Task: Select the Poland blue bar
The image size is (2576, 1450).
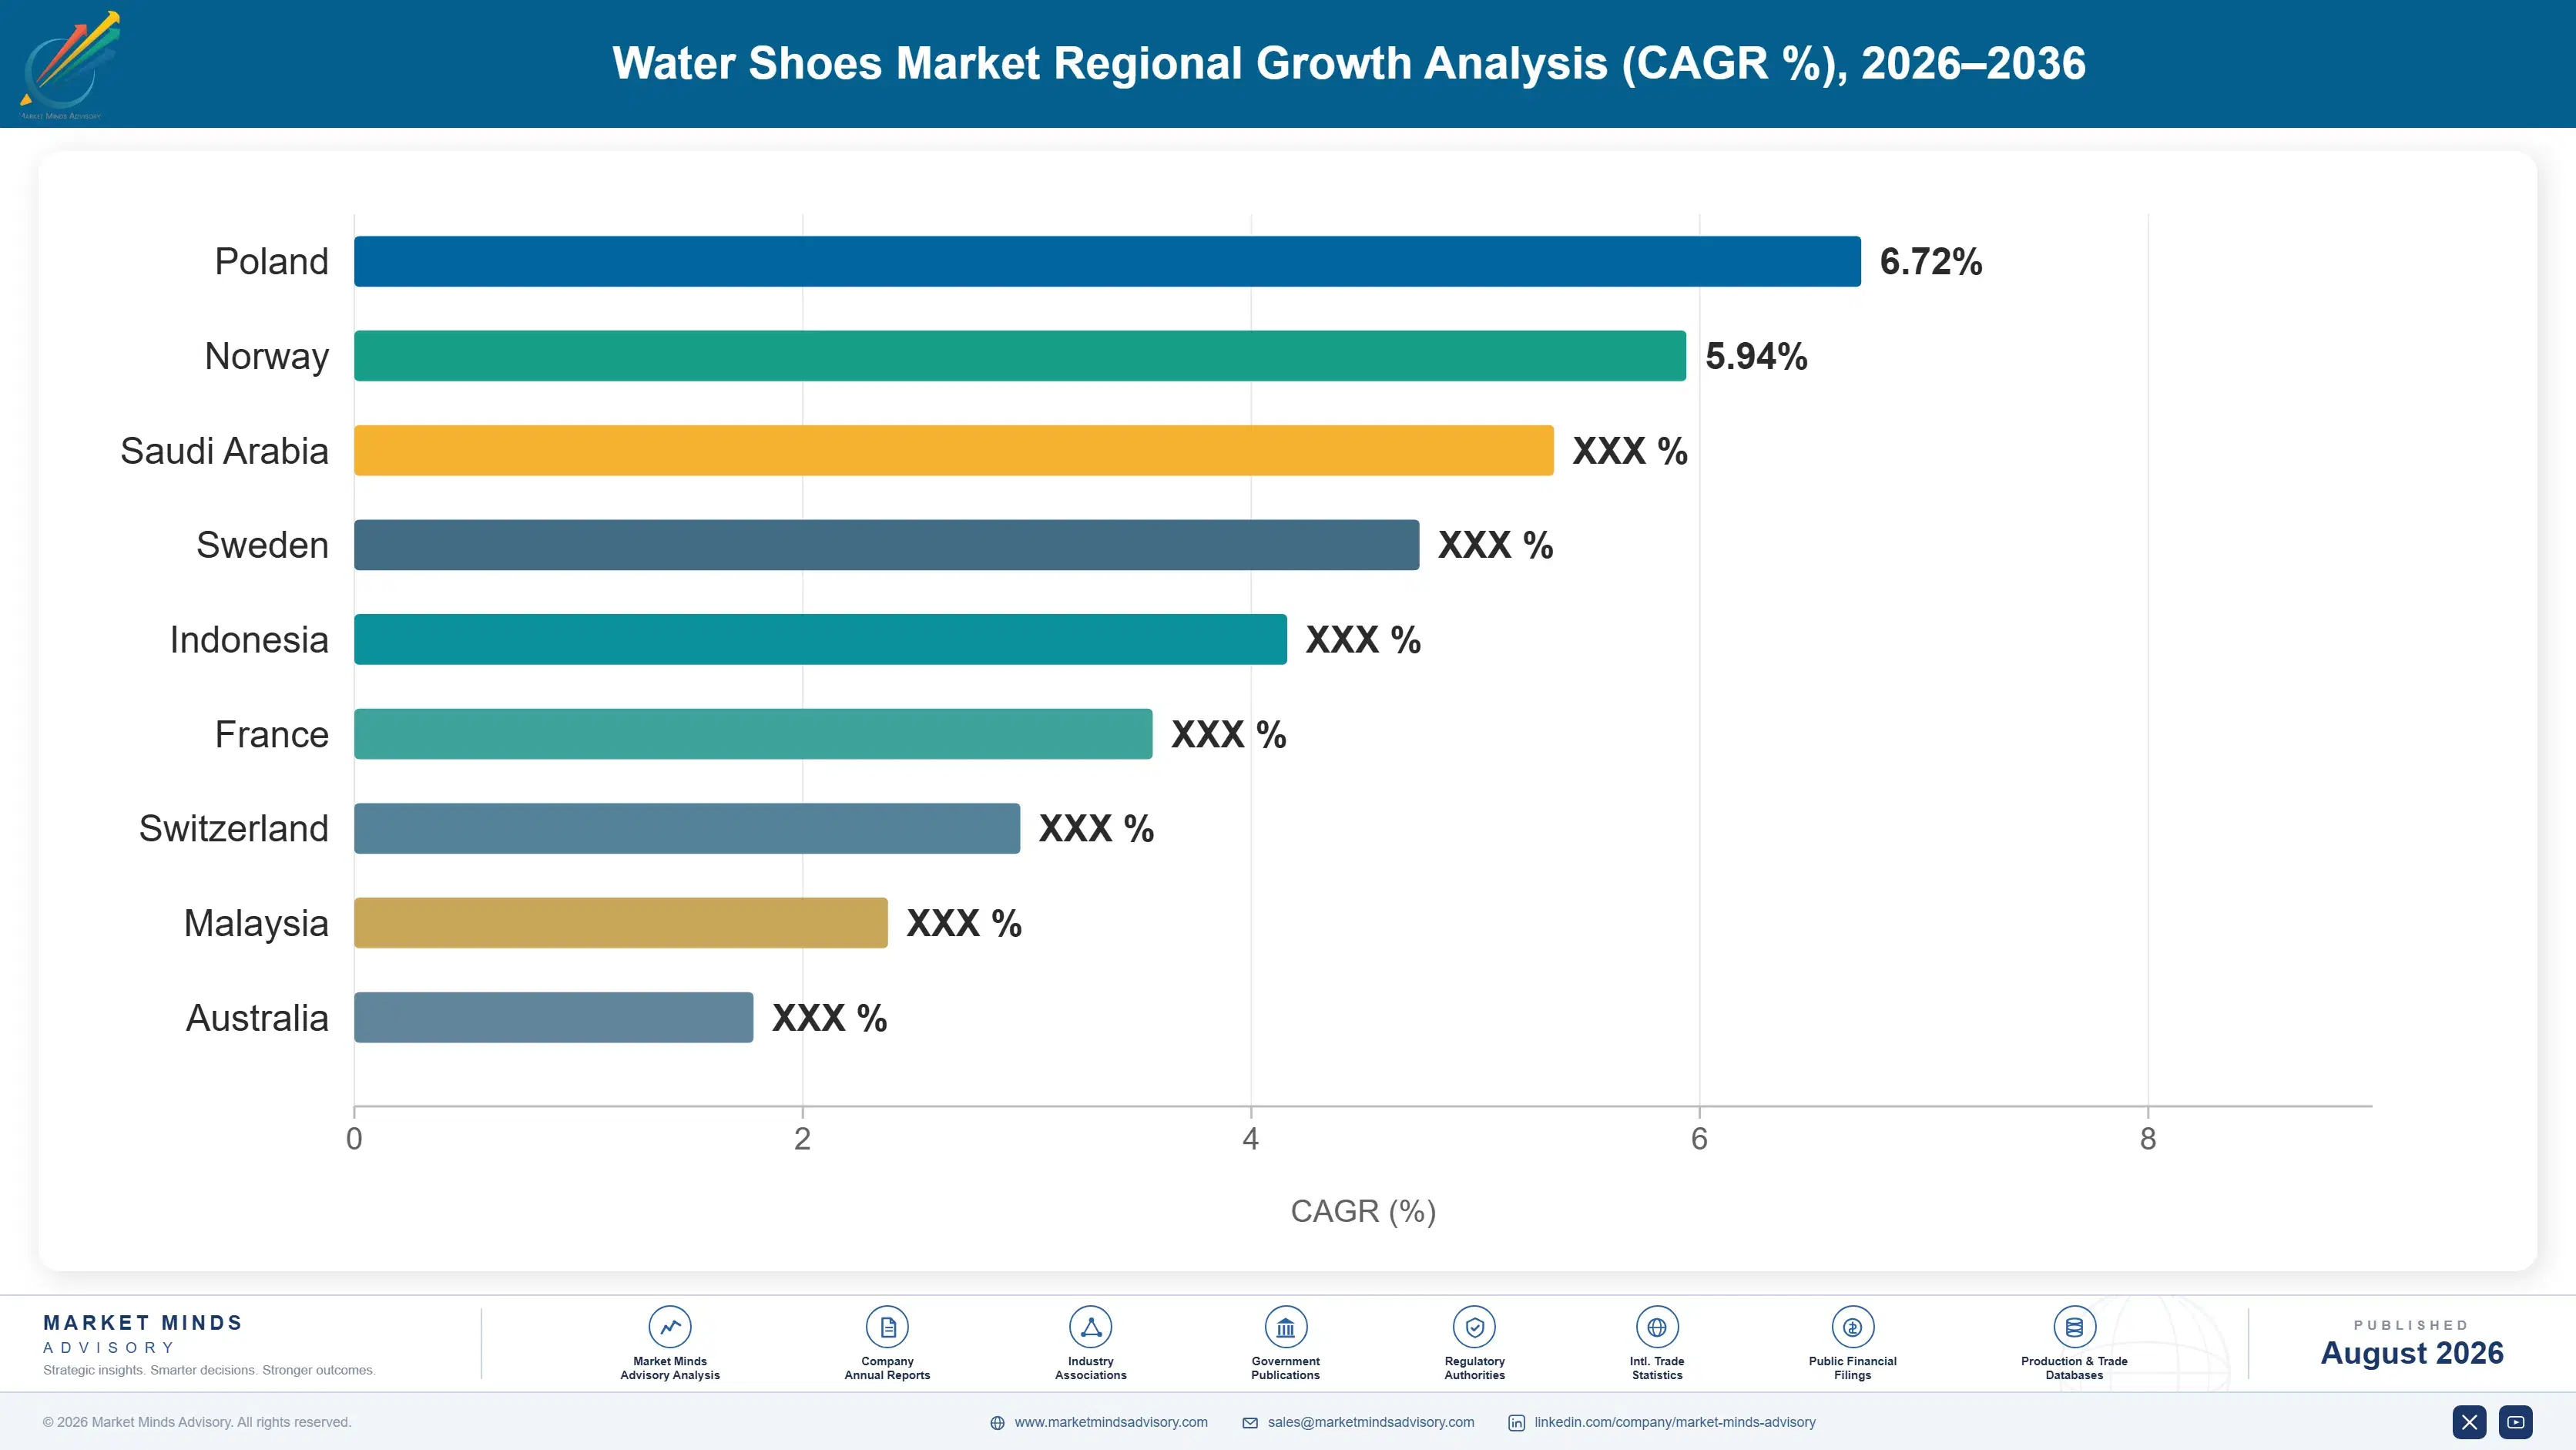Action: point(1107,261)
